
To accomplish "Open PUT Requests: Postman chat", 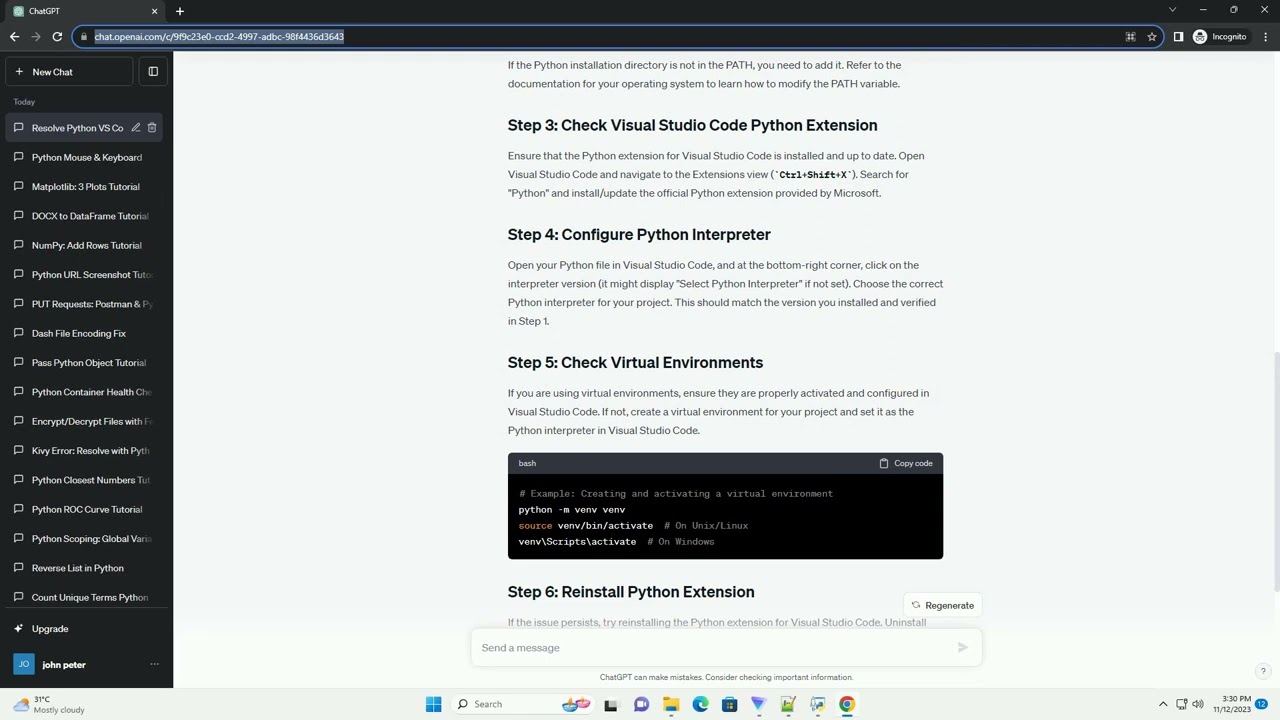I will (x=86, y=304).
